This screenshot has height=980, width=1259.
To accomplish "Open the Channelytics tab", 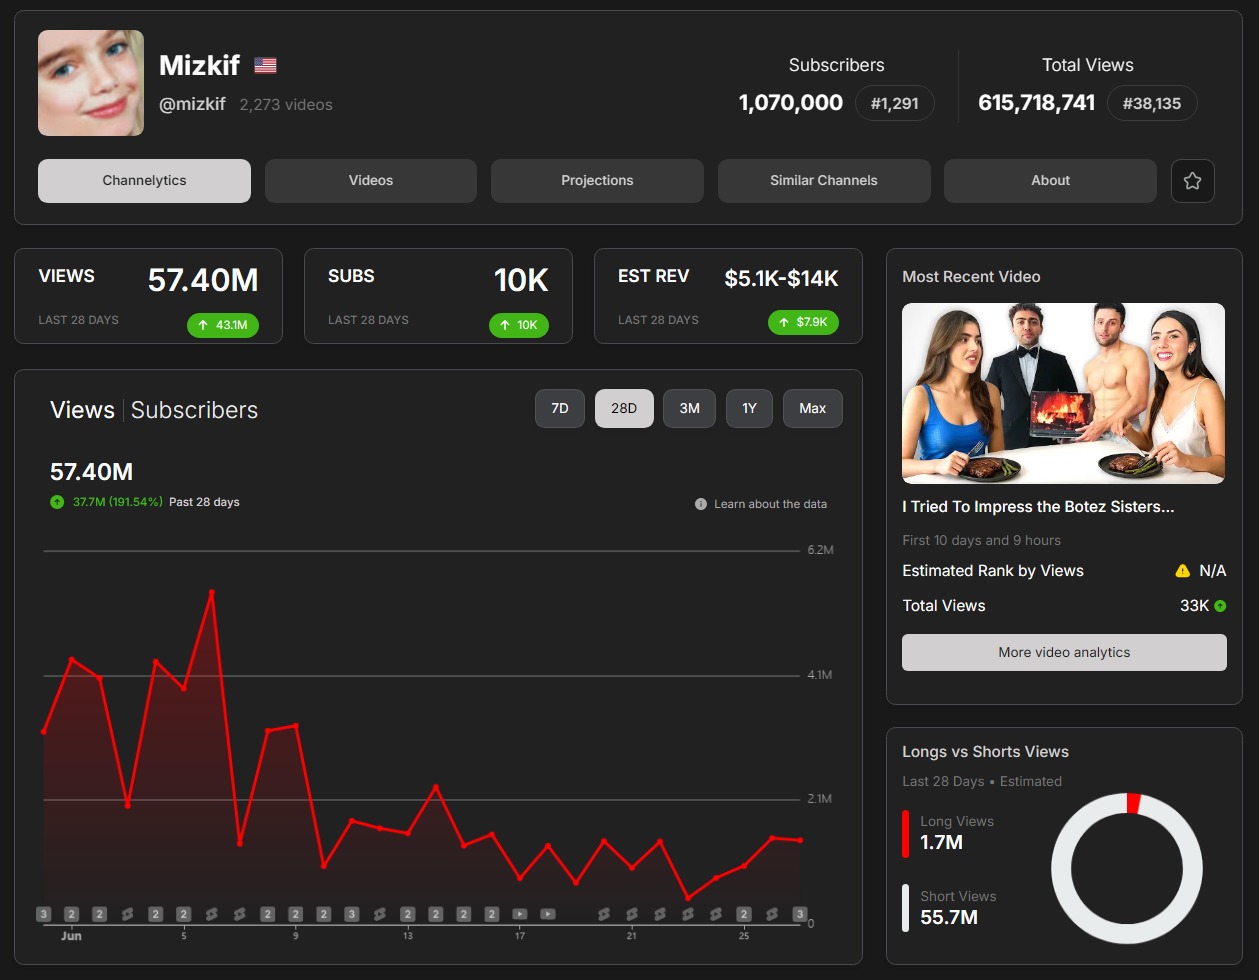I will pyautogui.click(x=144, y=181).
